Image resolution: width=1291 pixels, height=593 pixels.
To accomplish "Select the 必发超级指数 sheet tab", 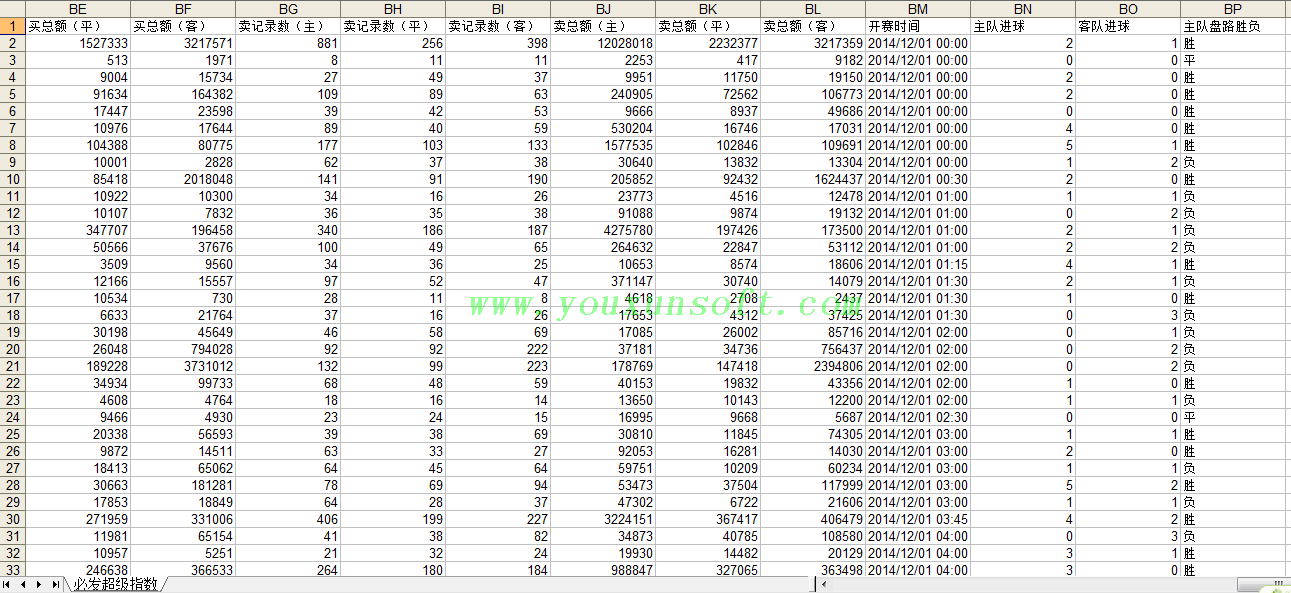I will click(x=115, y=584).
